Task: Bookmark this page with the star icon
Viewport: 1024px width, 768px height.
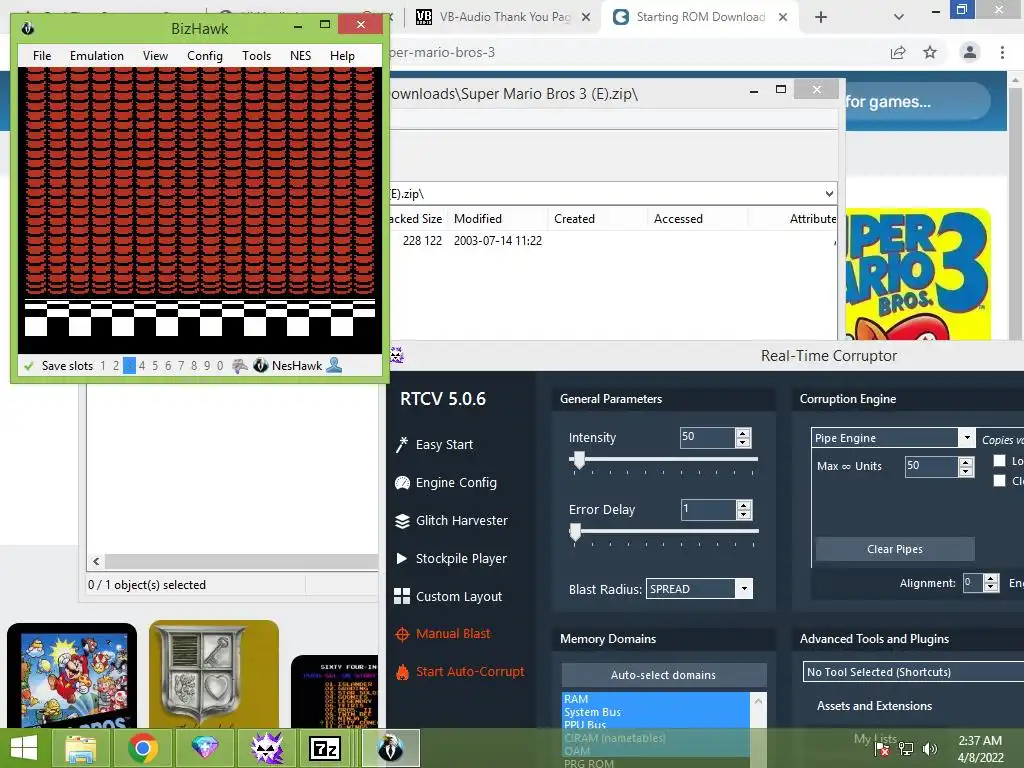Action: 930,52
